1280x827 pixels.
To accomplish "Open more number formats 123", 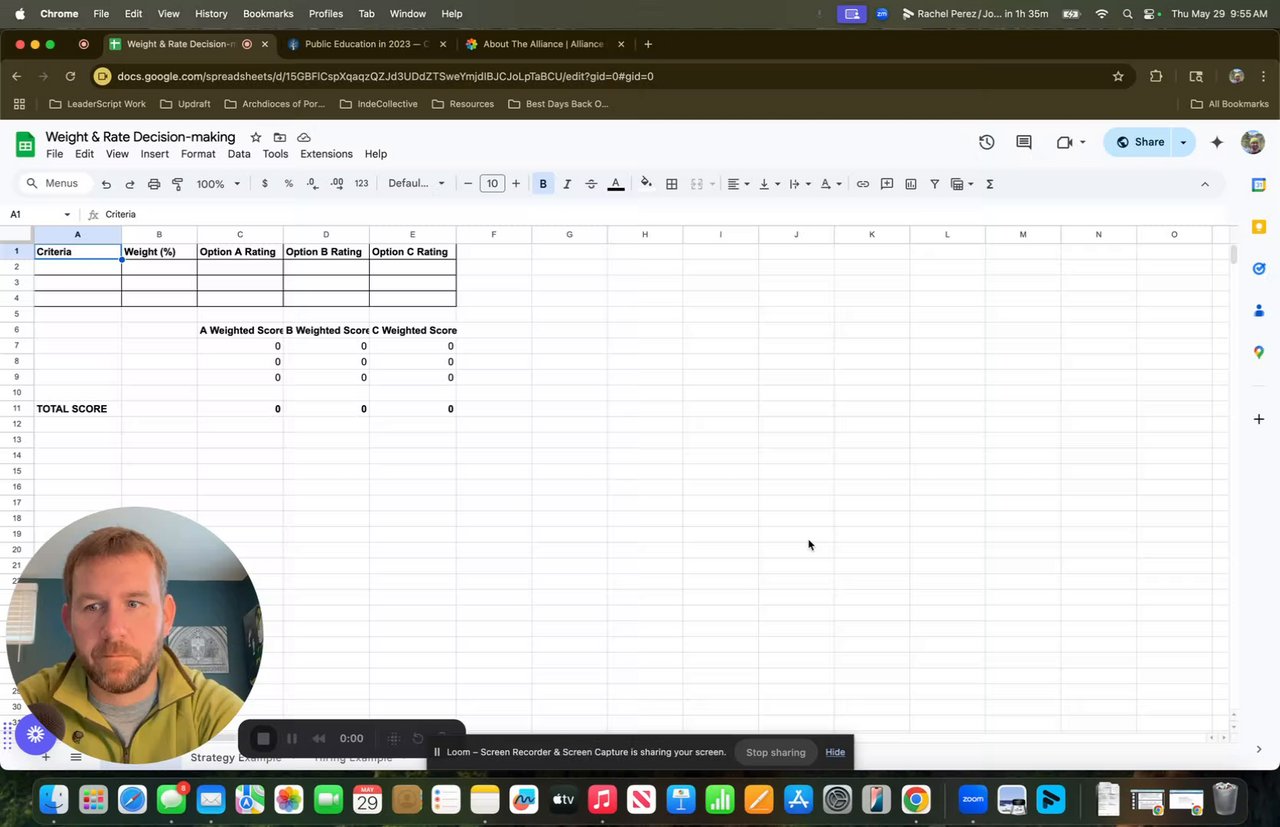I will pyautogui.click(x=361, y=184).
